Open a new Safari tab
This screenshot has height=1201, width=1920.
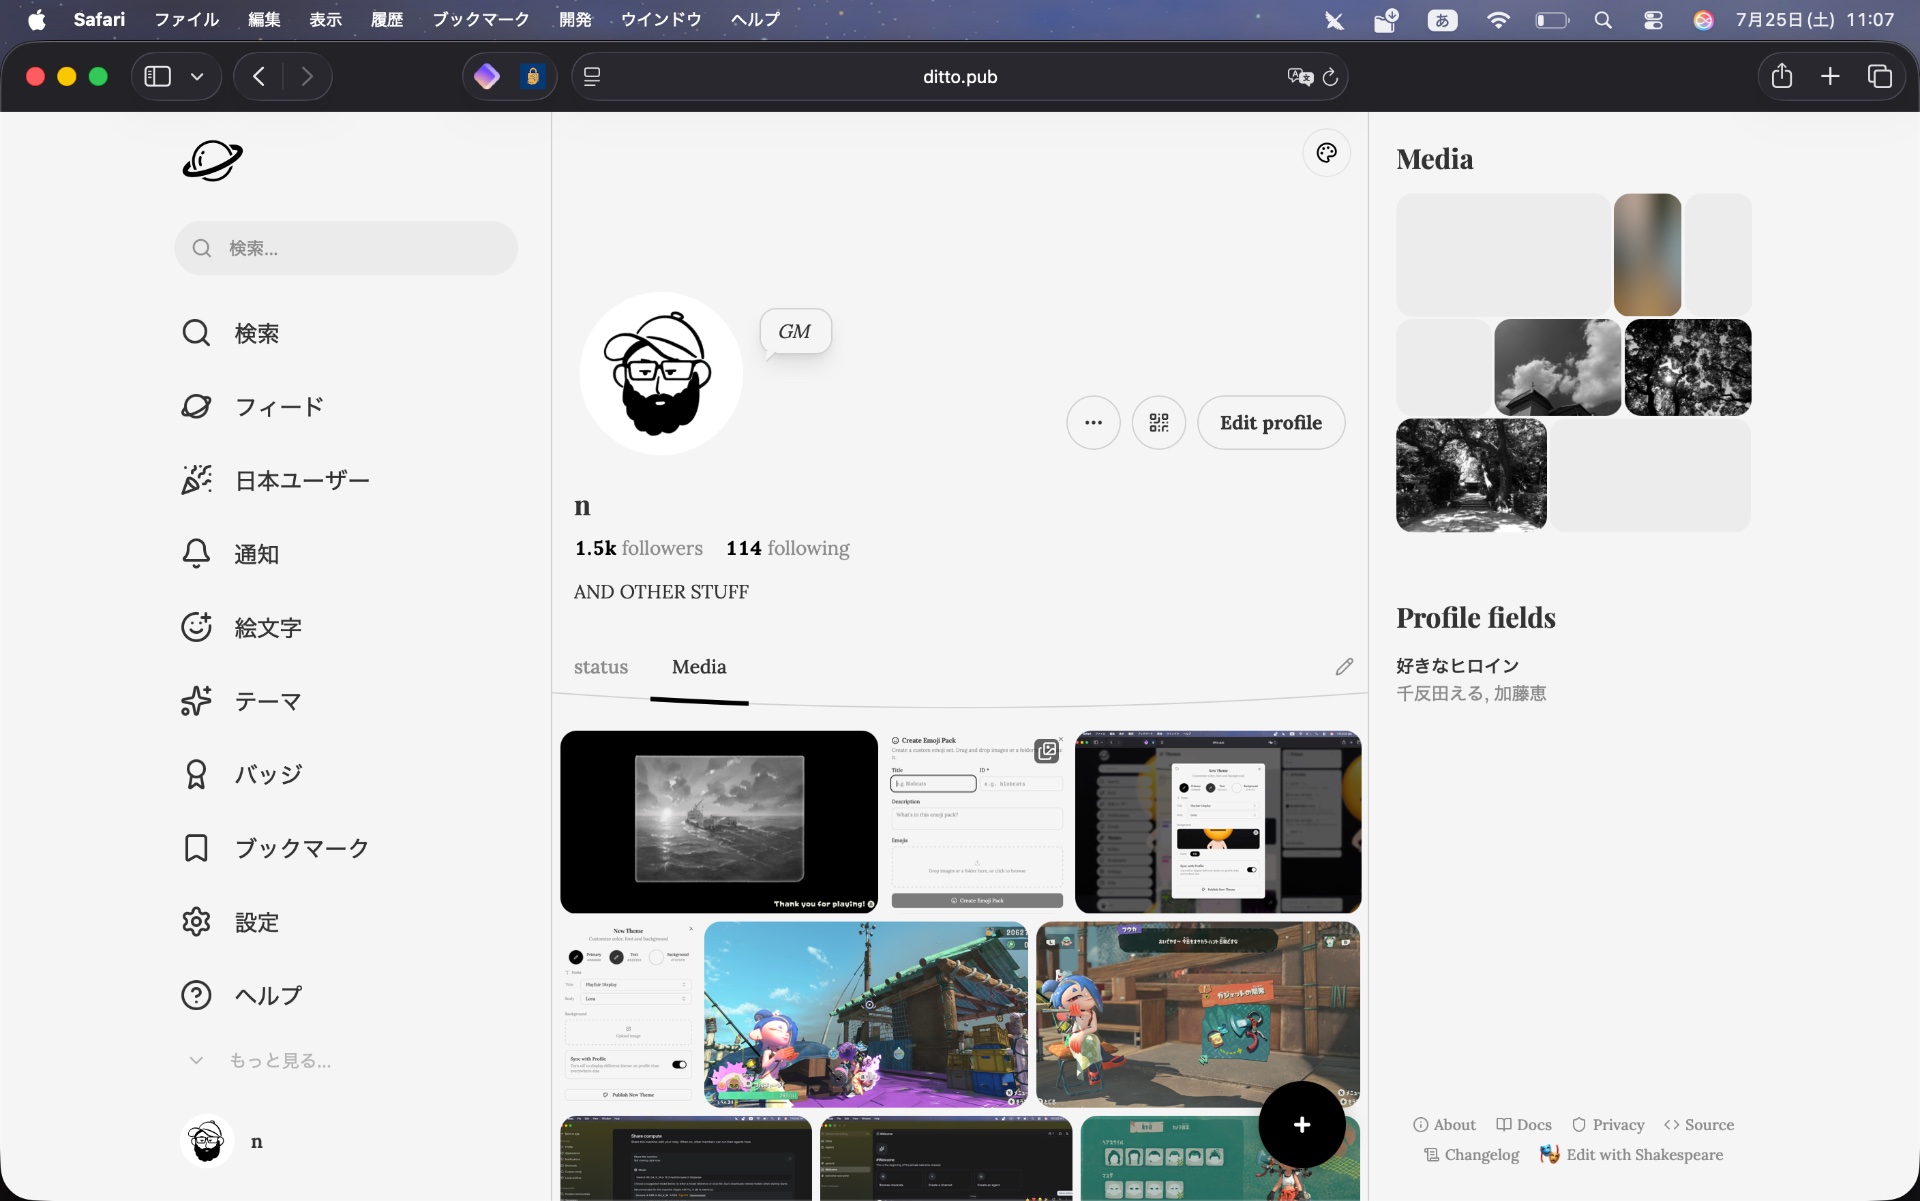(x=1830, y=76)
